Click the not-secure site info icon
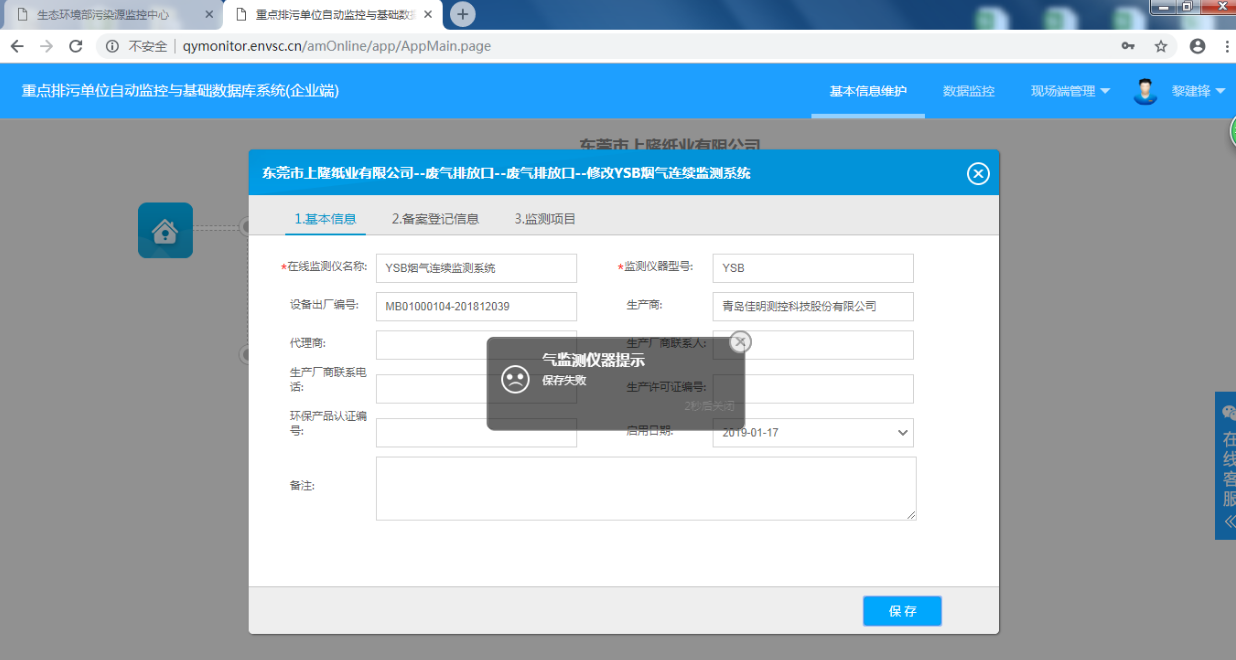This screenshot has height=660, width=1236. click(x=112, y=46)
